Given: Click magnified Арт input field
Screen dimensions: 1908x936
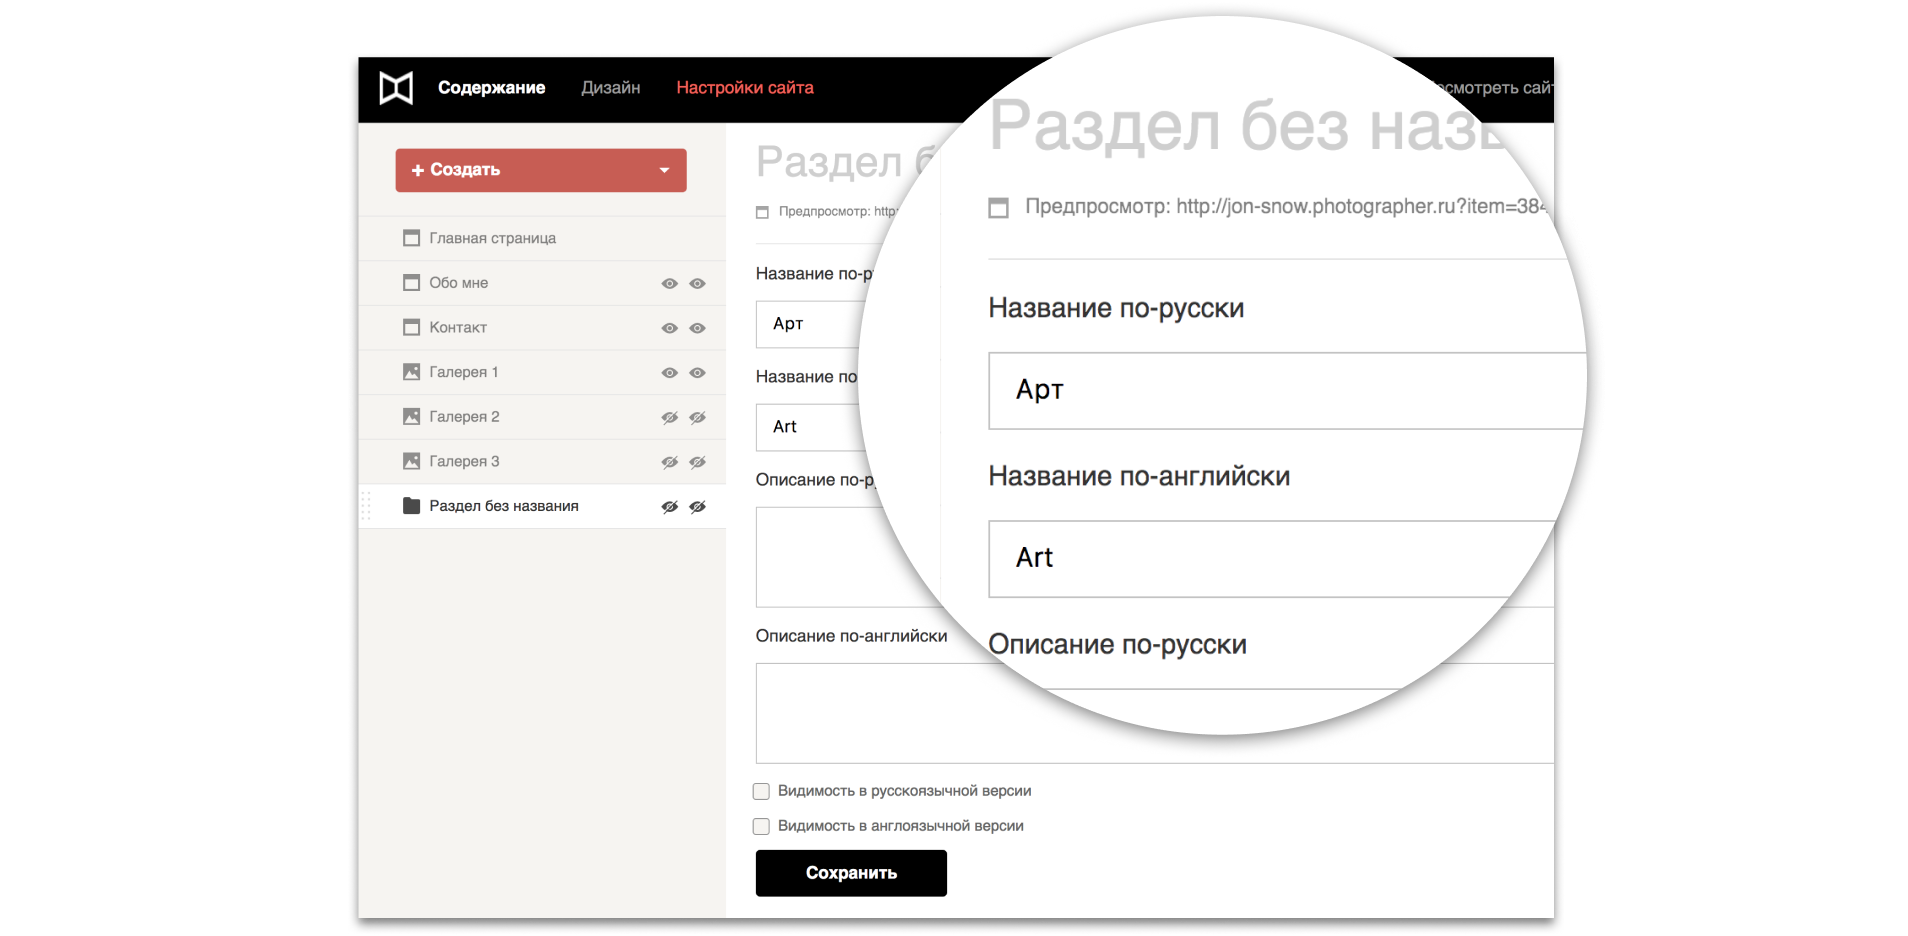Looking at the screenshot, I should coord(1287,391).
